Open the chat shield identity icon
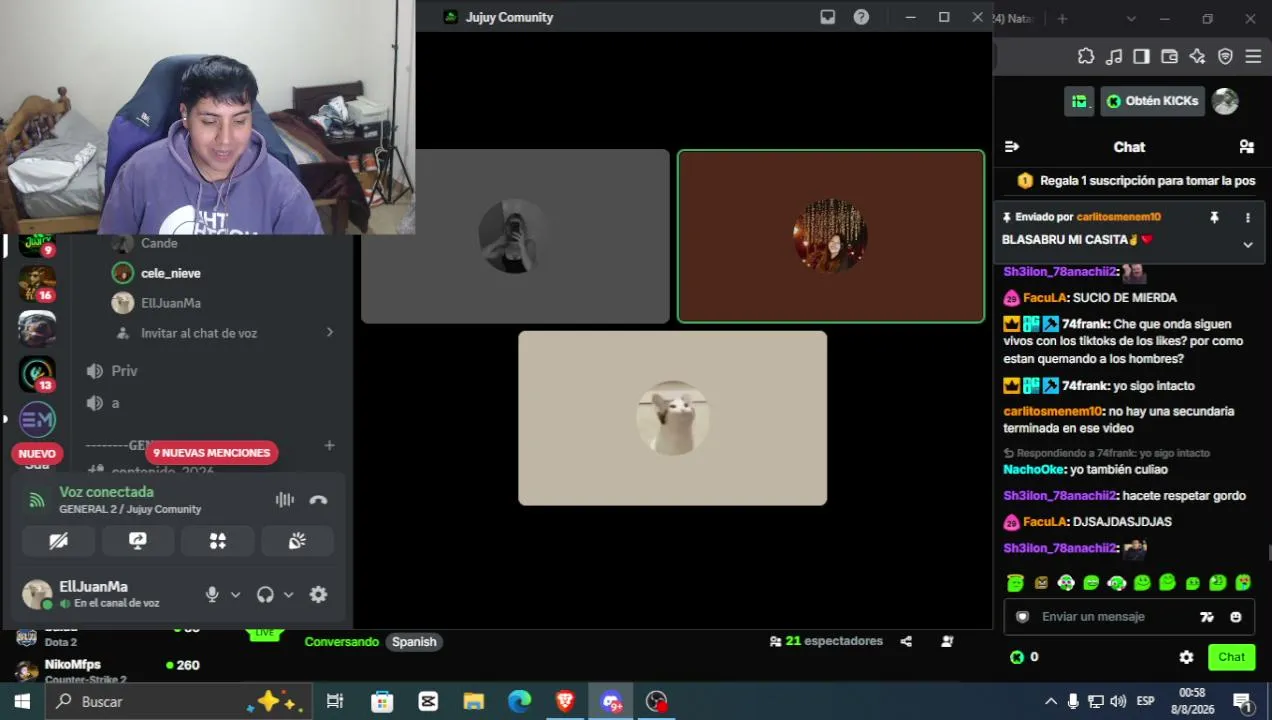The height and width of the screenshot is (720, 1272). click(1022, 617)
